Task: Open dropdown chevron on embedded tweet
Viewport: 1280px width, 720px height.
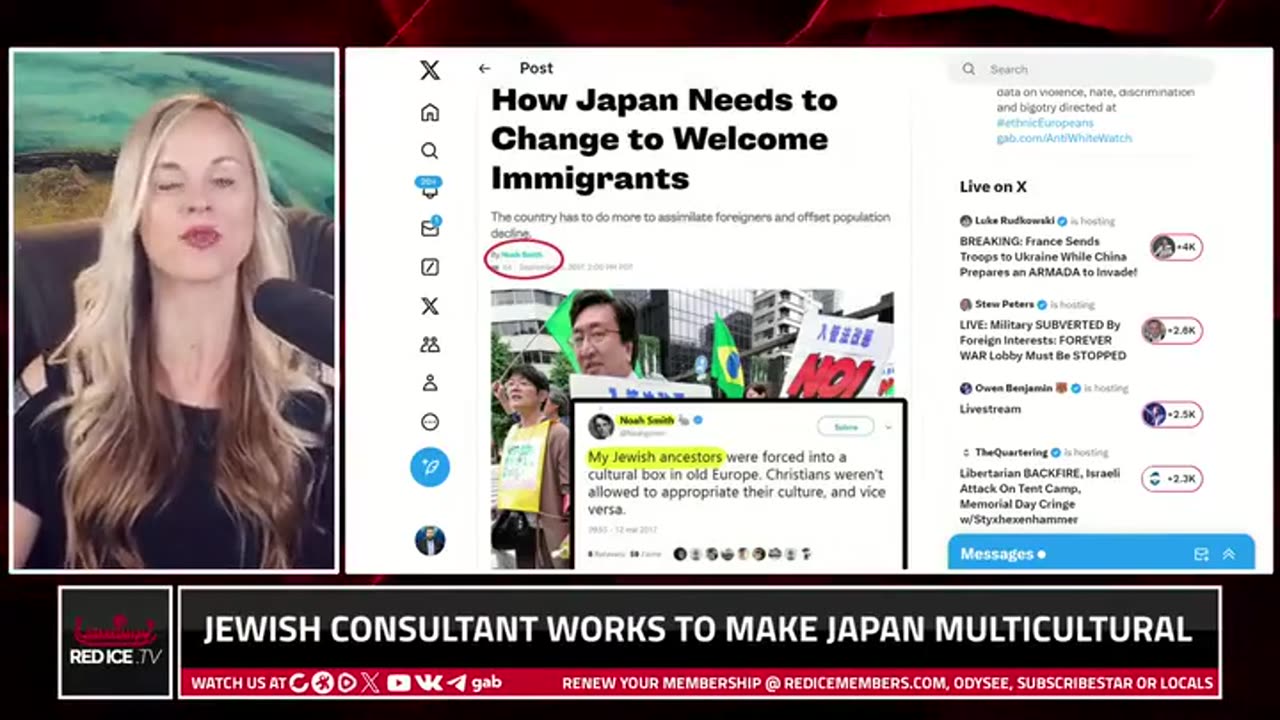Action: 888,427
